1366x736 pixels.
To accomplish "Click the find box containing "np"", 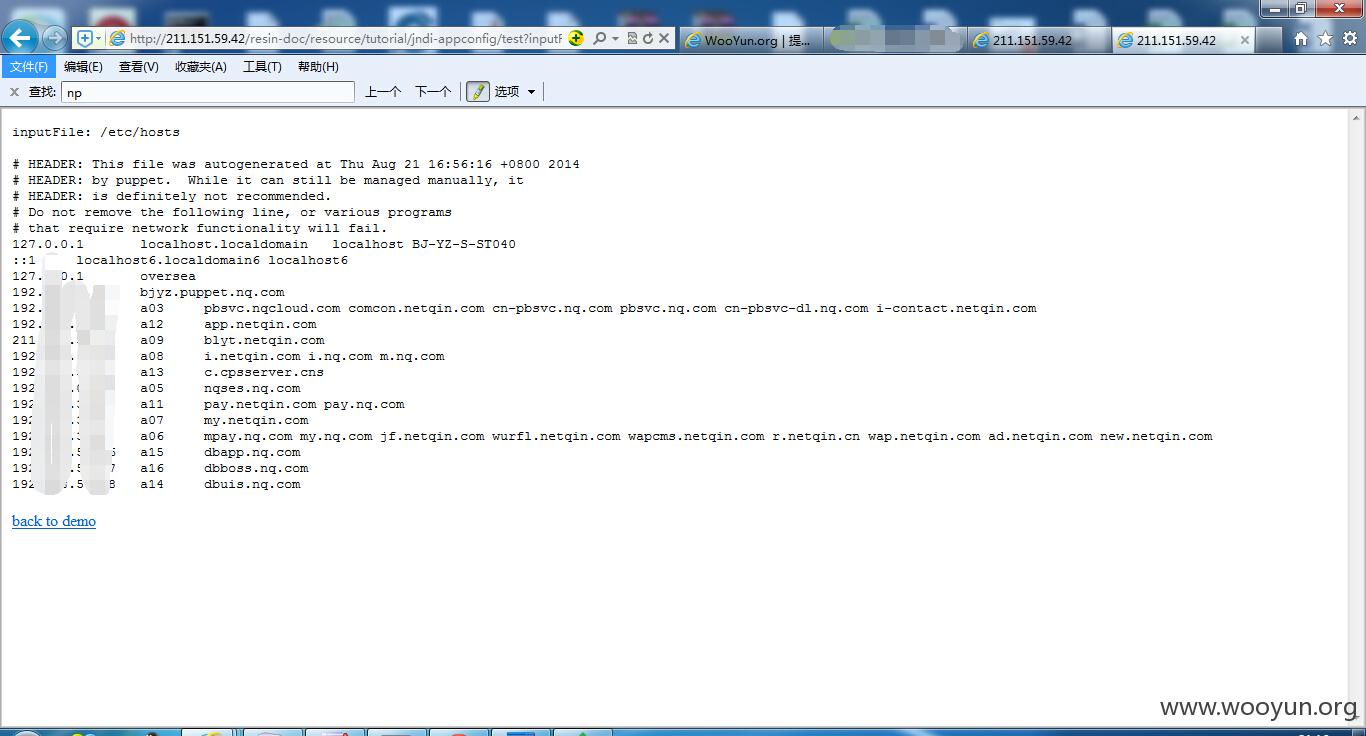I will coord(208,92).
